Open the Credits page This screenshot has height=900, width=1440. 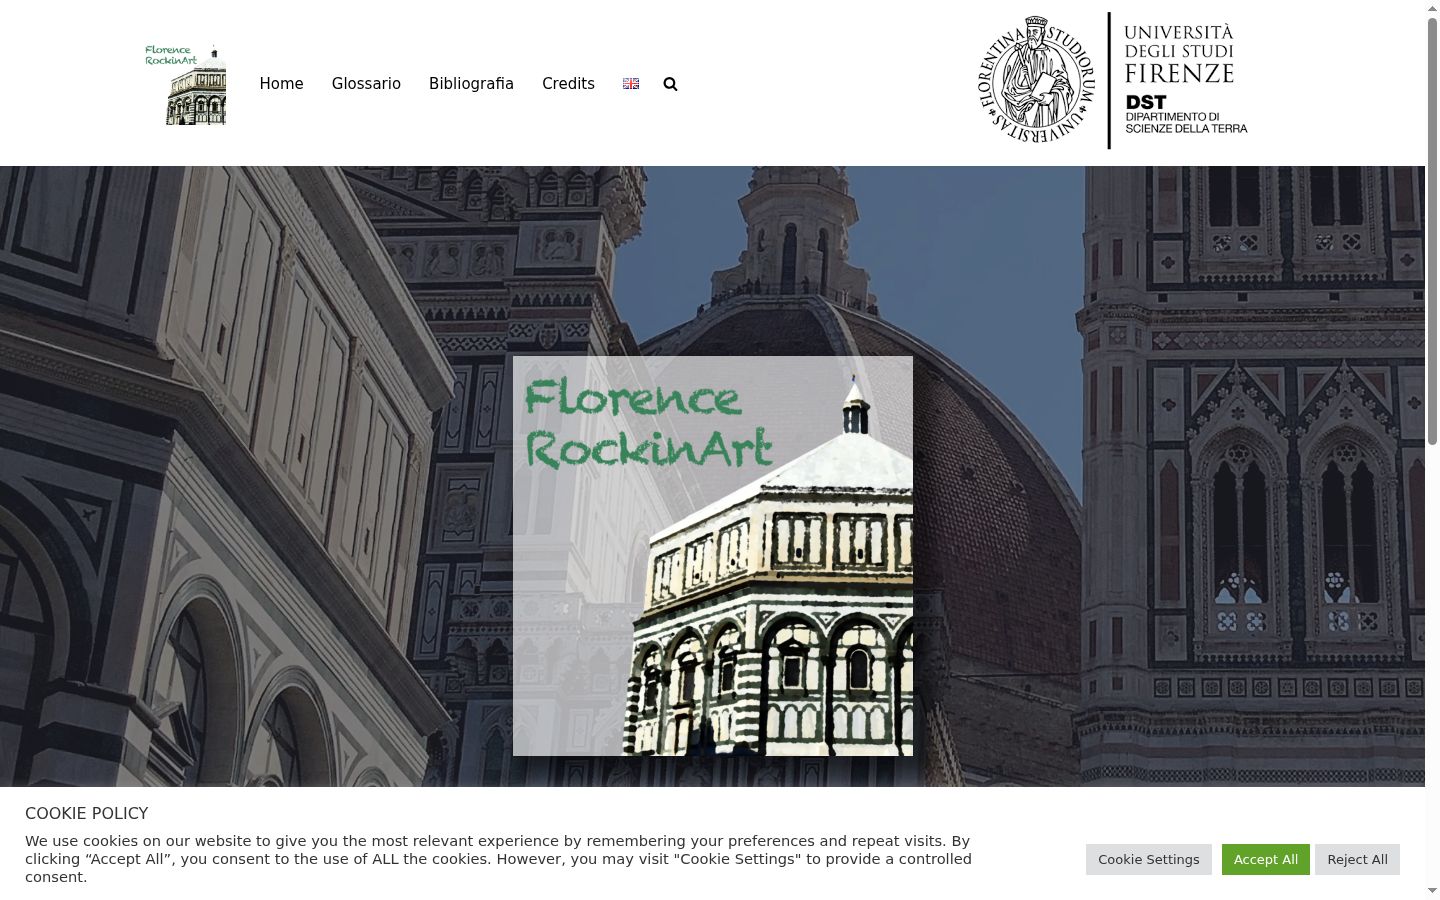click(568, 84)
